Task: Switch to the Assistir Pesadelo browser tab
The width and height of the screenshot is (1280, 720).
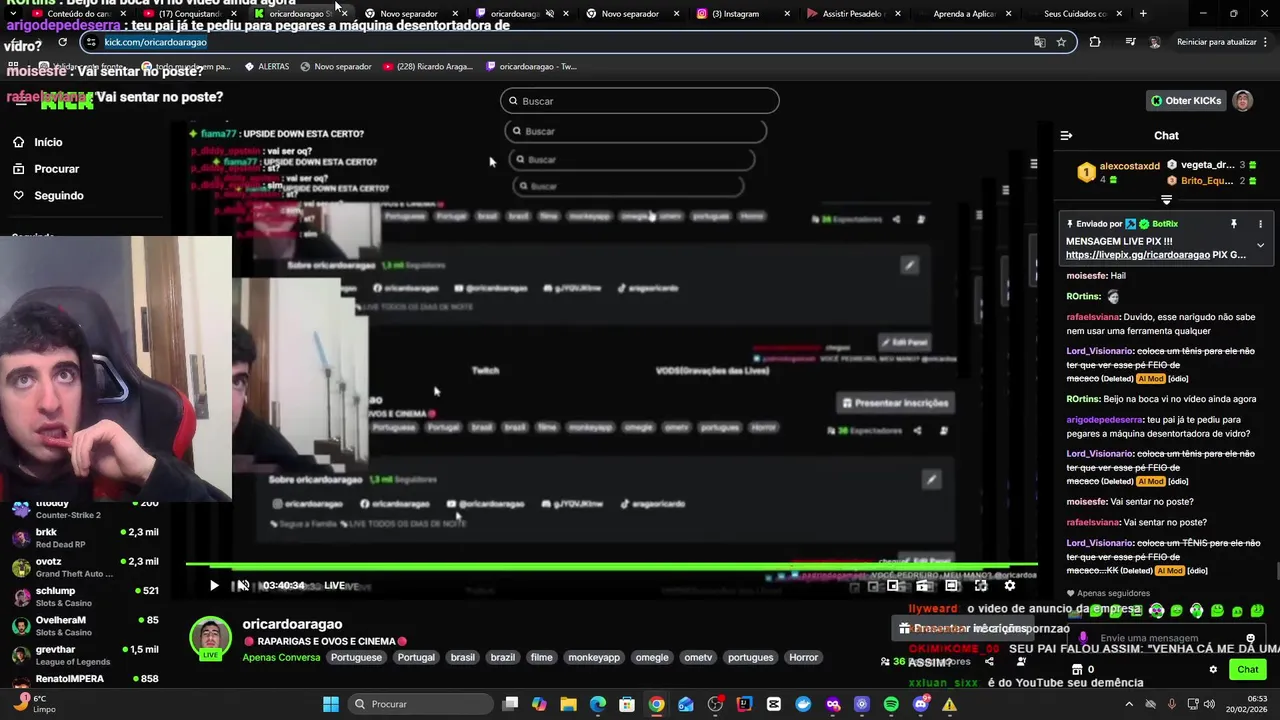Action: coord(853,14)
